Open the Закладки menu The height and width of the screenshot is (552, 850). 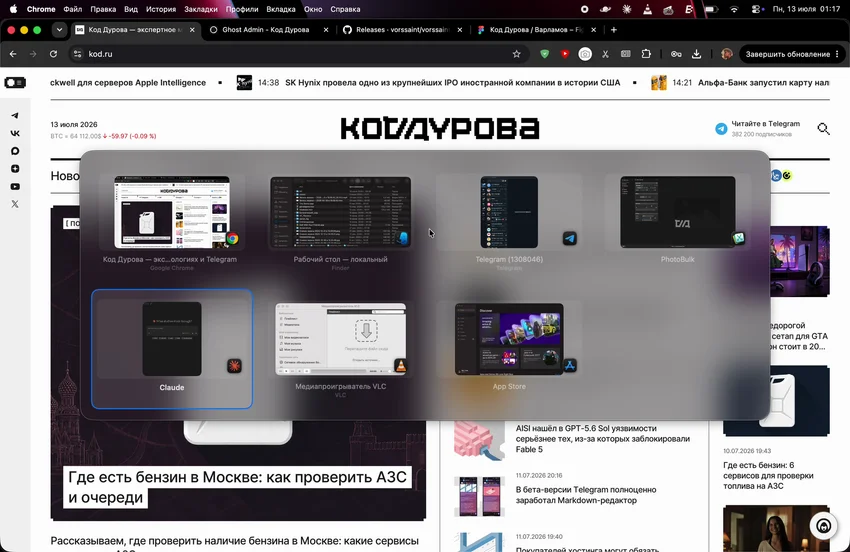point(201,9)
